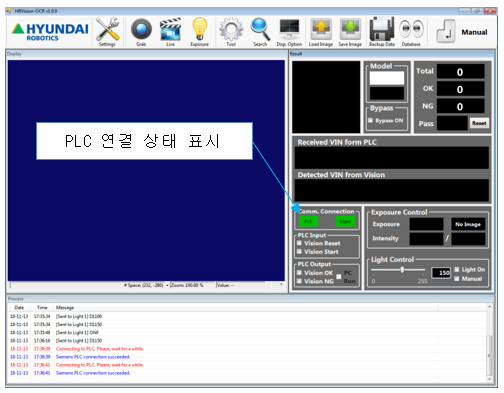Image resolution: width=504 pixels, height=393 pixels.
Task: Enable the Bypass ON checkbox
Action: (x=370, y=121)
